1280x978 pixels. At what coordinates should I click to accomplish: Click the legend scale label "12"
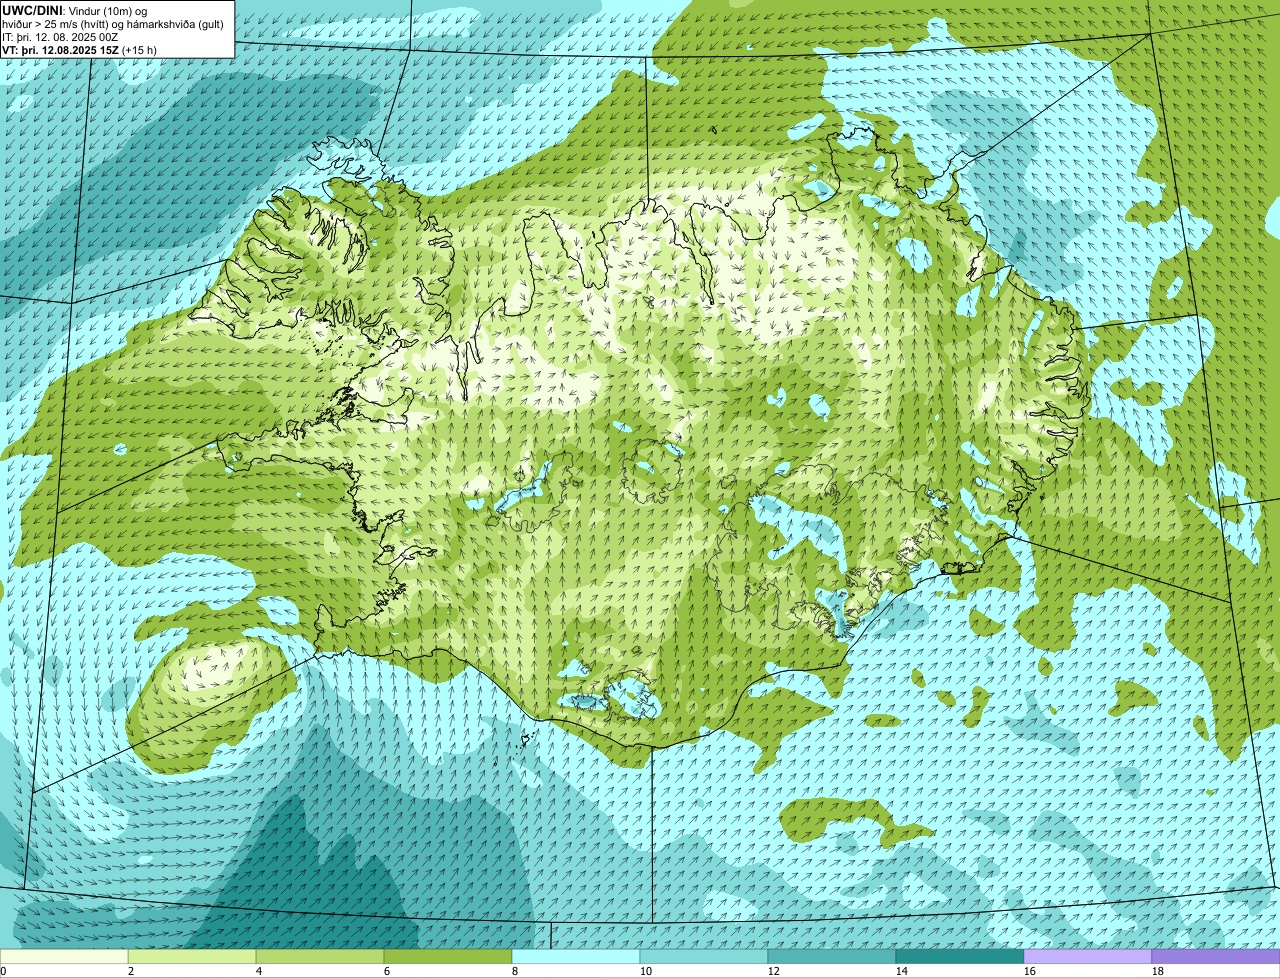pyautogui.click(x=774, y=971)
